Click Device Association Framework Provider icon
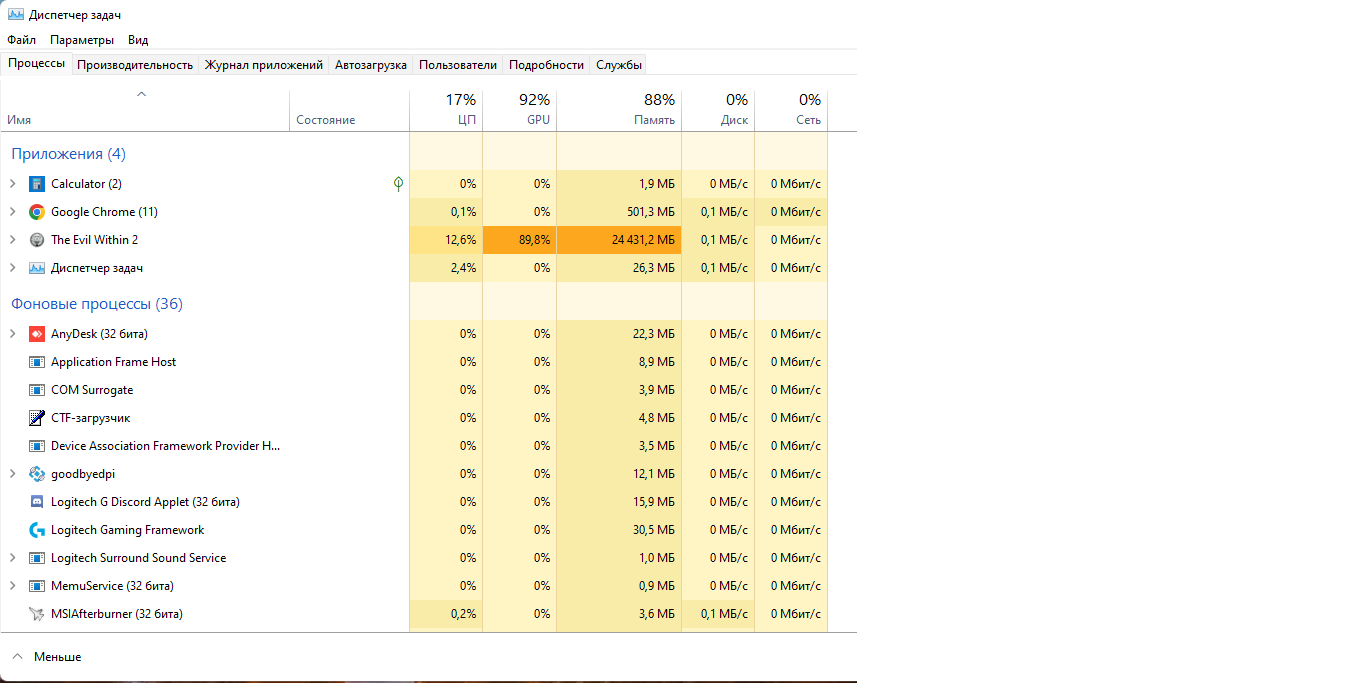The image size is (1345, 689). 37,446
